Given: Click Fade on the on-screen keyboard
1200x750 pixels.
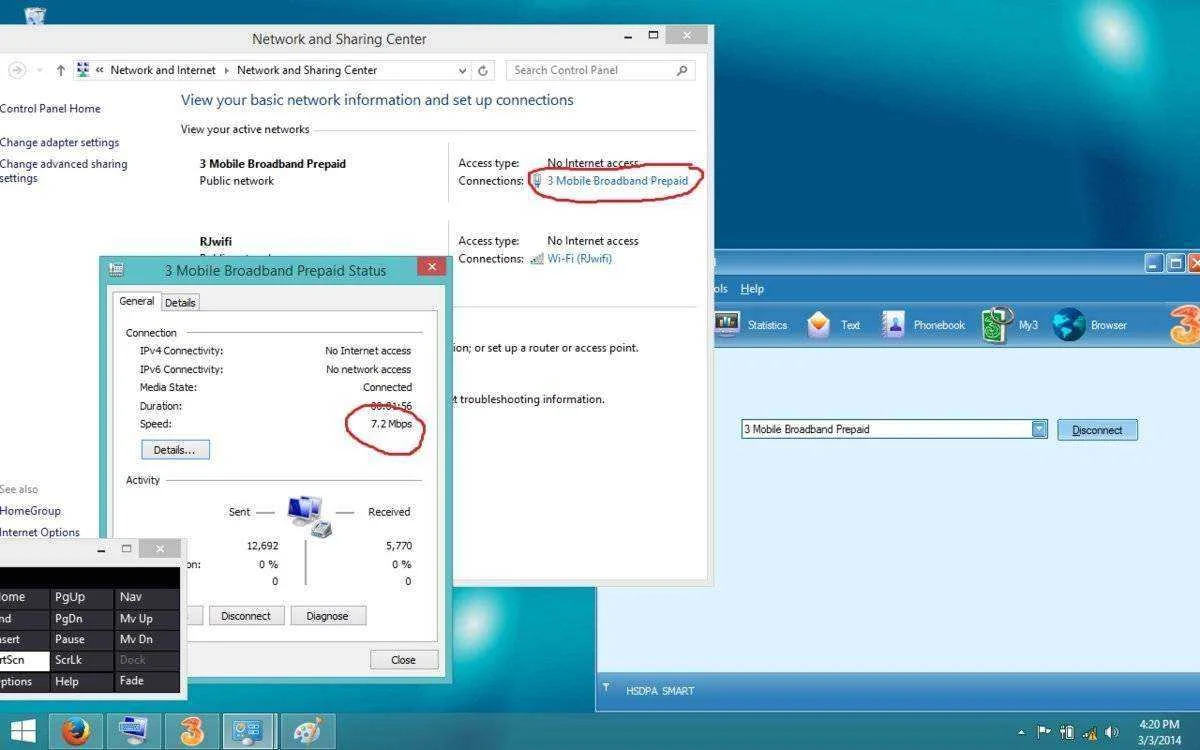Looking at the screenshot, I should click(x=147, y=681).
